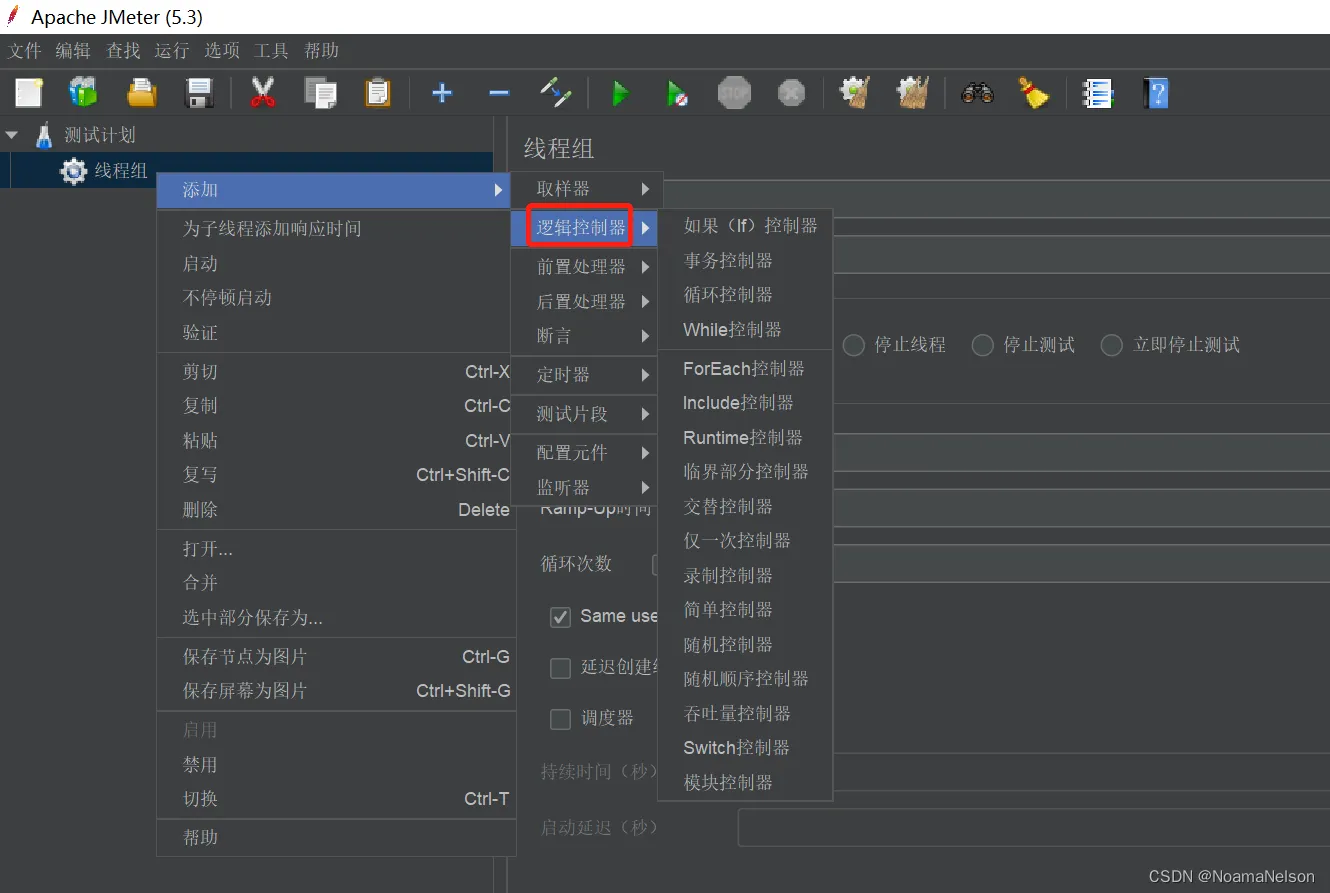Click the Open file folder icon

tap(142, 93)
